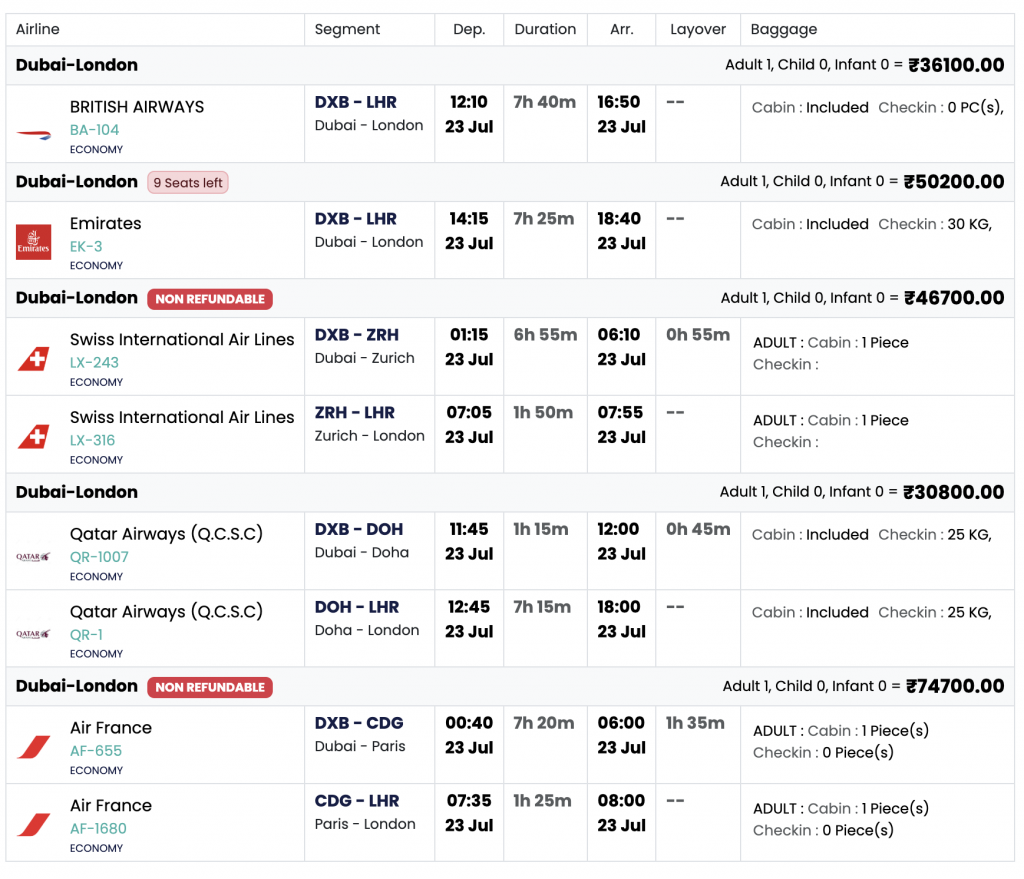Open flight number LX-316
Viewport: 1024px width, 879px height.
[x=93, y=440]
